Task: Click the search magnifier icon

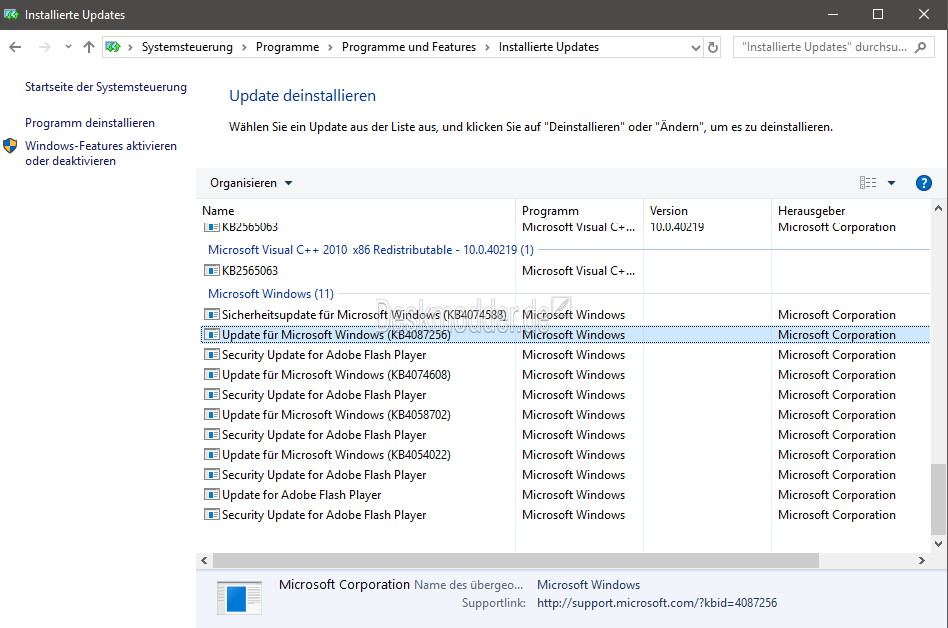Action: (x=920, y=47)
